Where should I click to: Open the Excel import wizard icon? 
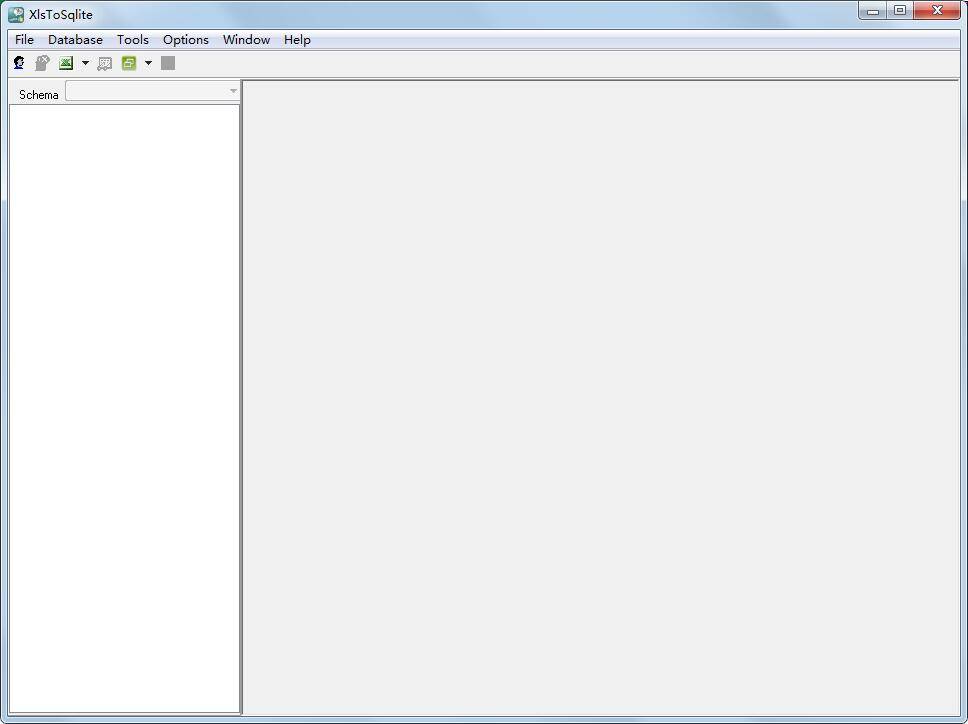66,62
